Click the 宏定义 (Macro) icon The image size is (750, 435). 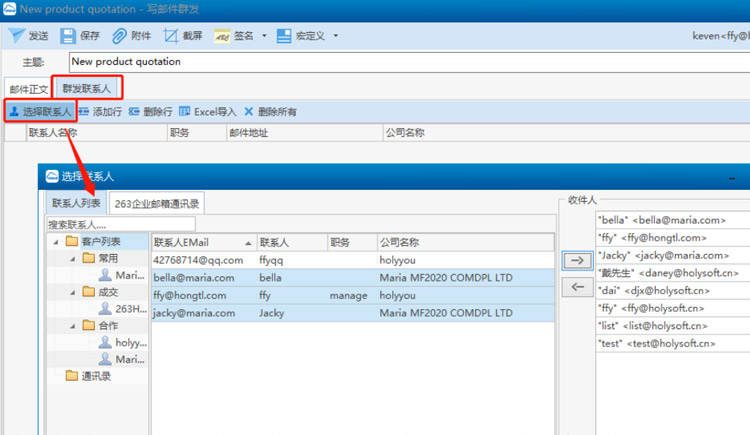[283, 36]
